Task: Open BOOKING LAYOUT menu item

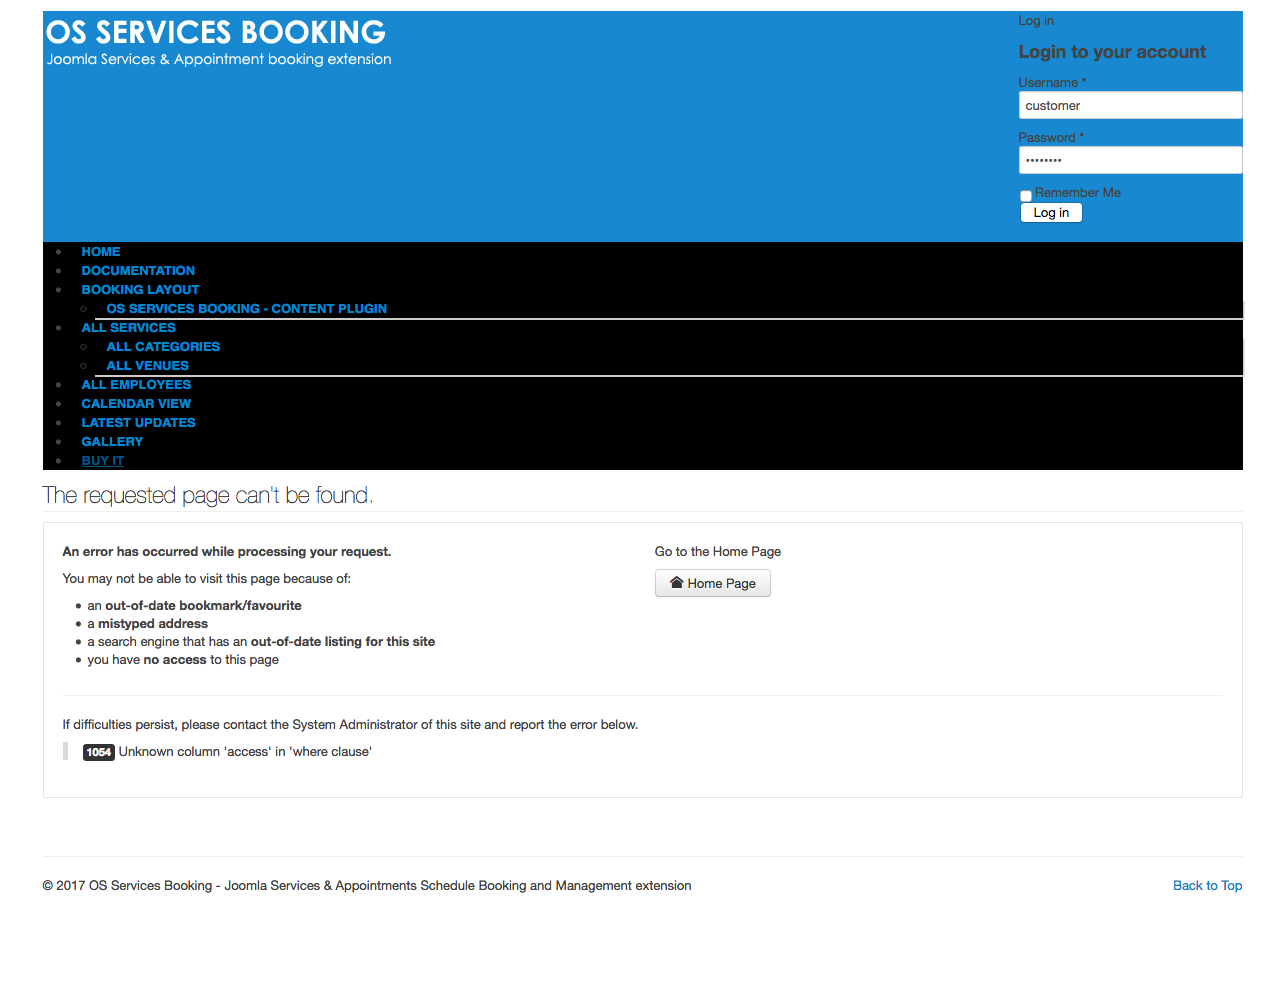Action: click(x=140, y=290)
